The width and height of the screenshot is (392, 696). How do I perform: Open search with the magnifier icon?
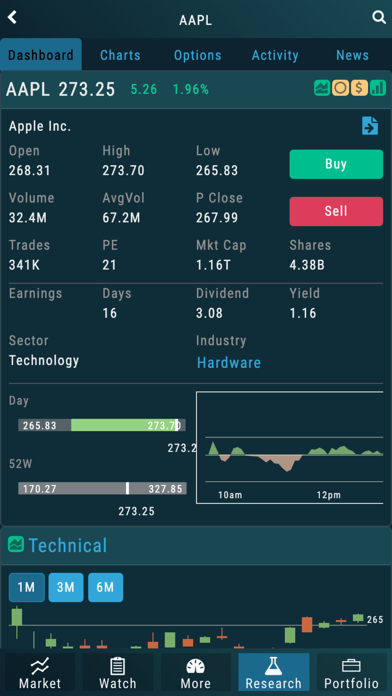(379, 18)
